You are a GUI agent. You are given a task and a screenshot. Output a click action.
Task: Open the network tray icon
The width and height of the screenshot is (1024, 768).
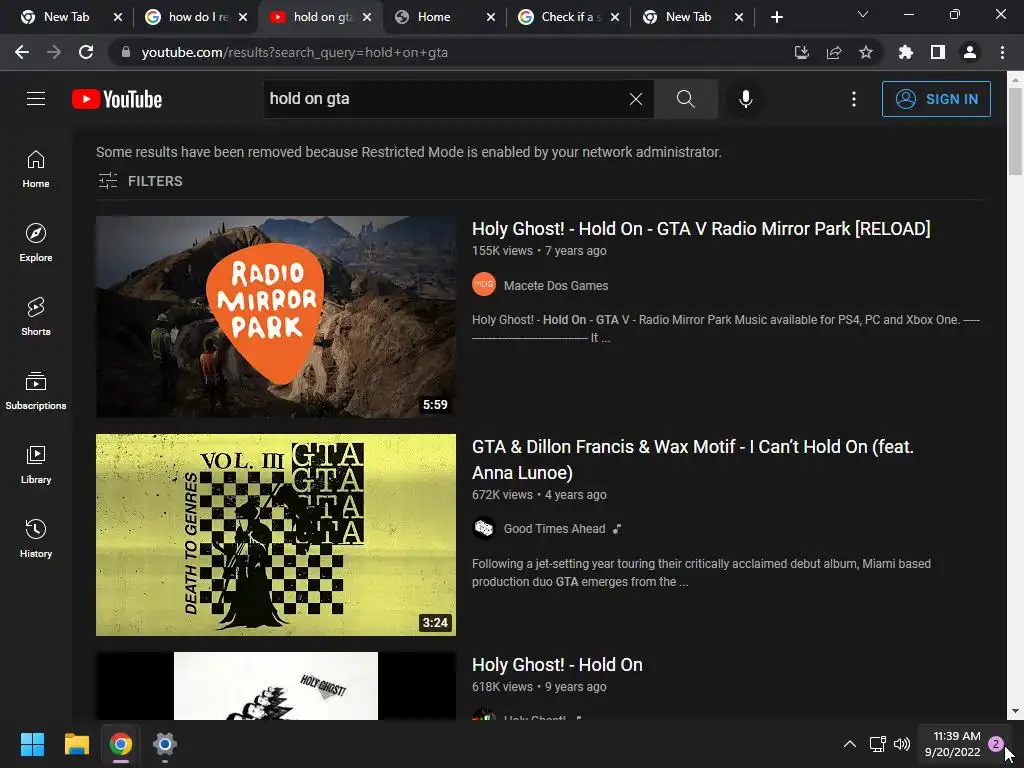(x=877, y=744)
